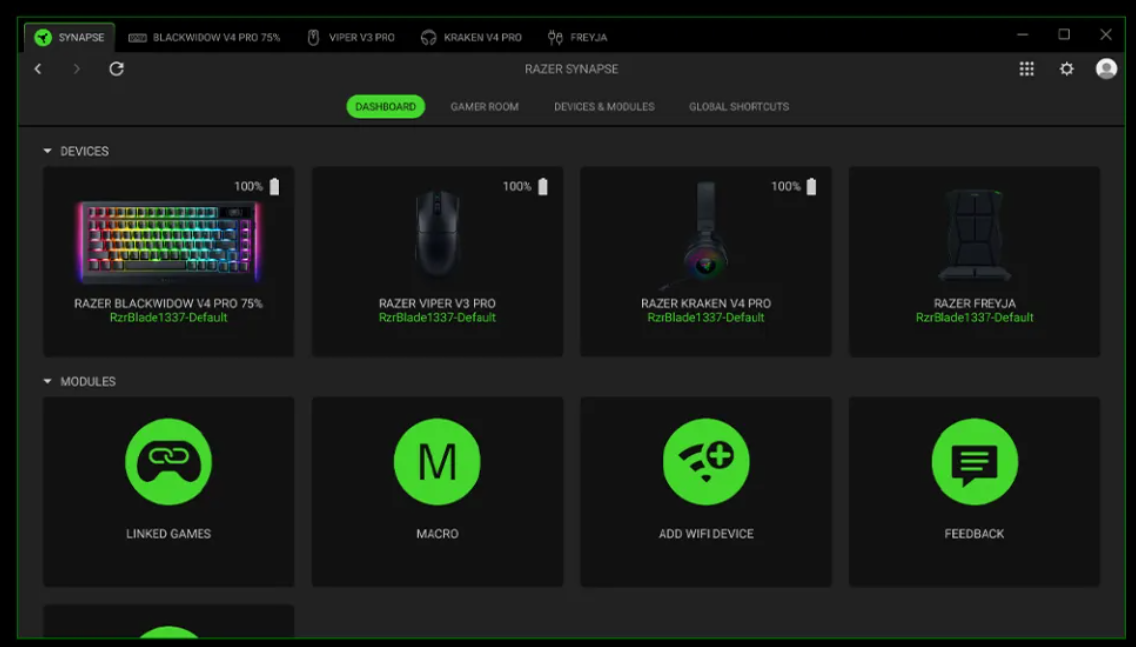This screenshot has height=647, width=1136.
Task: Open the Viper V3 Pro top tab
Action: [x=350, y=37]
